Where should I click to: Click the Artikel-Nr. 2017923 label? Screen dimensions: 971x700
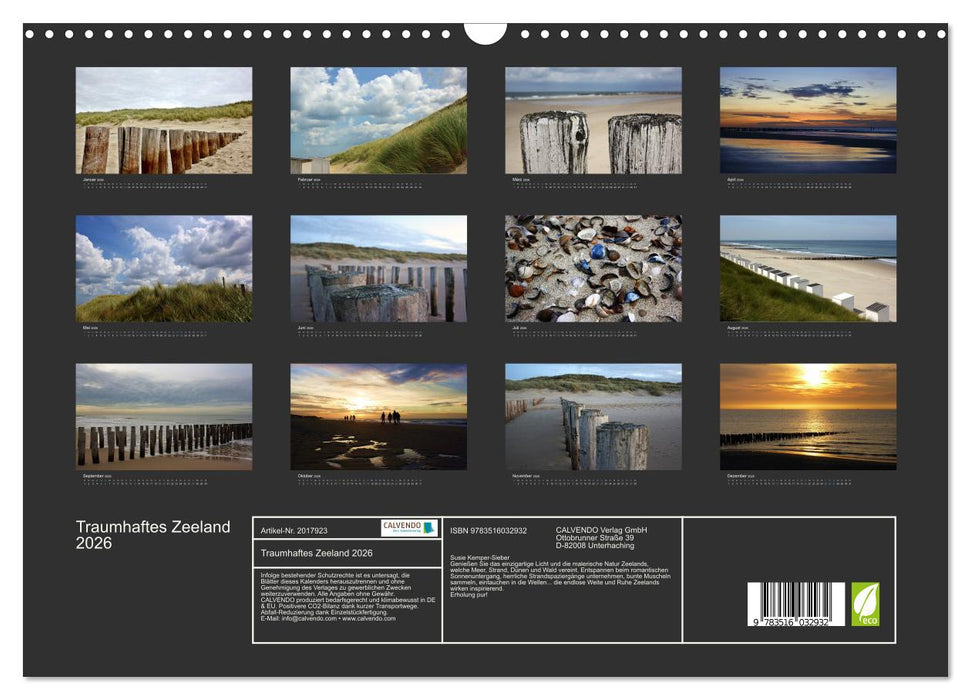pos(293,527)
